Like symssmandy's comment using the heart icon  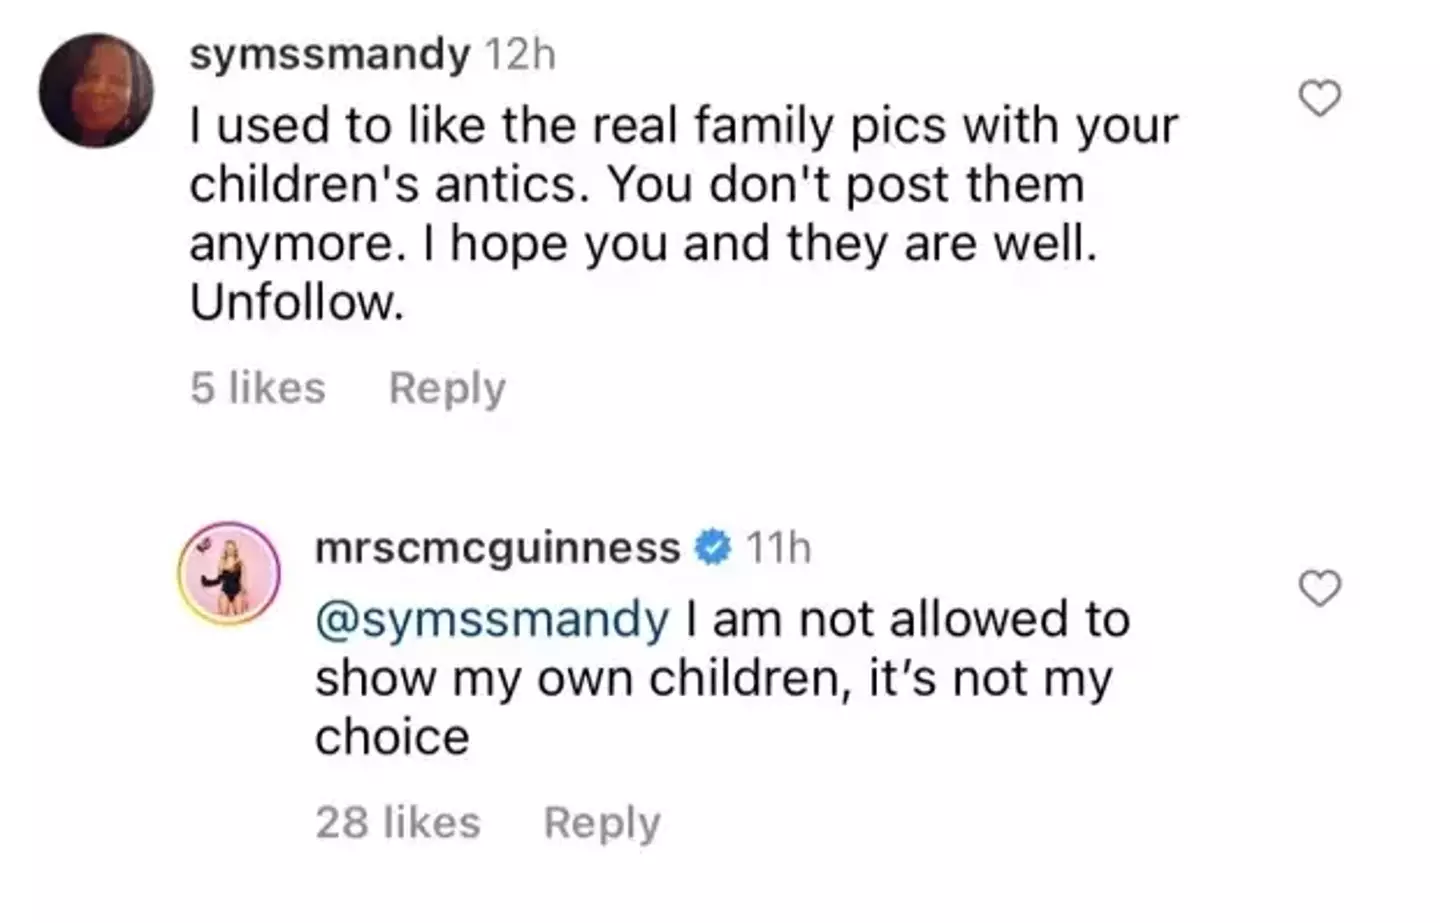(x=1318, y=97)
